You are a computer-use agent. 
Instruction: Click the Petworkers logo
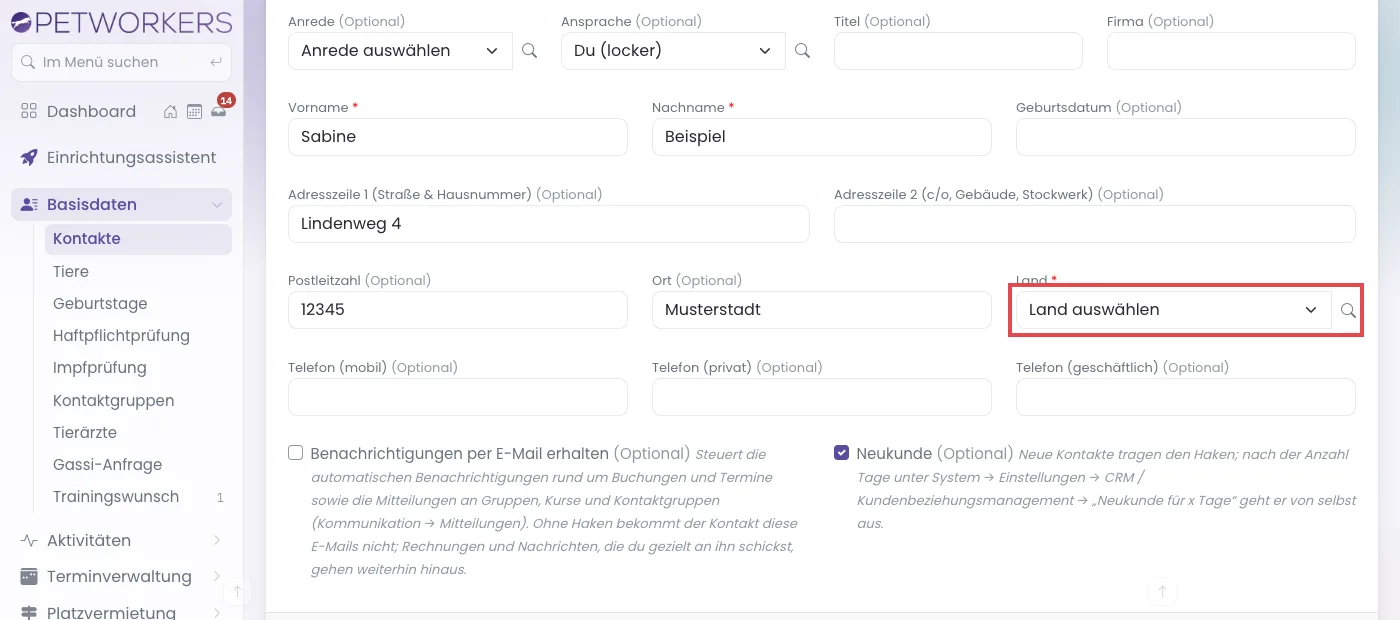coord(122,21)
